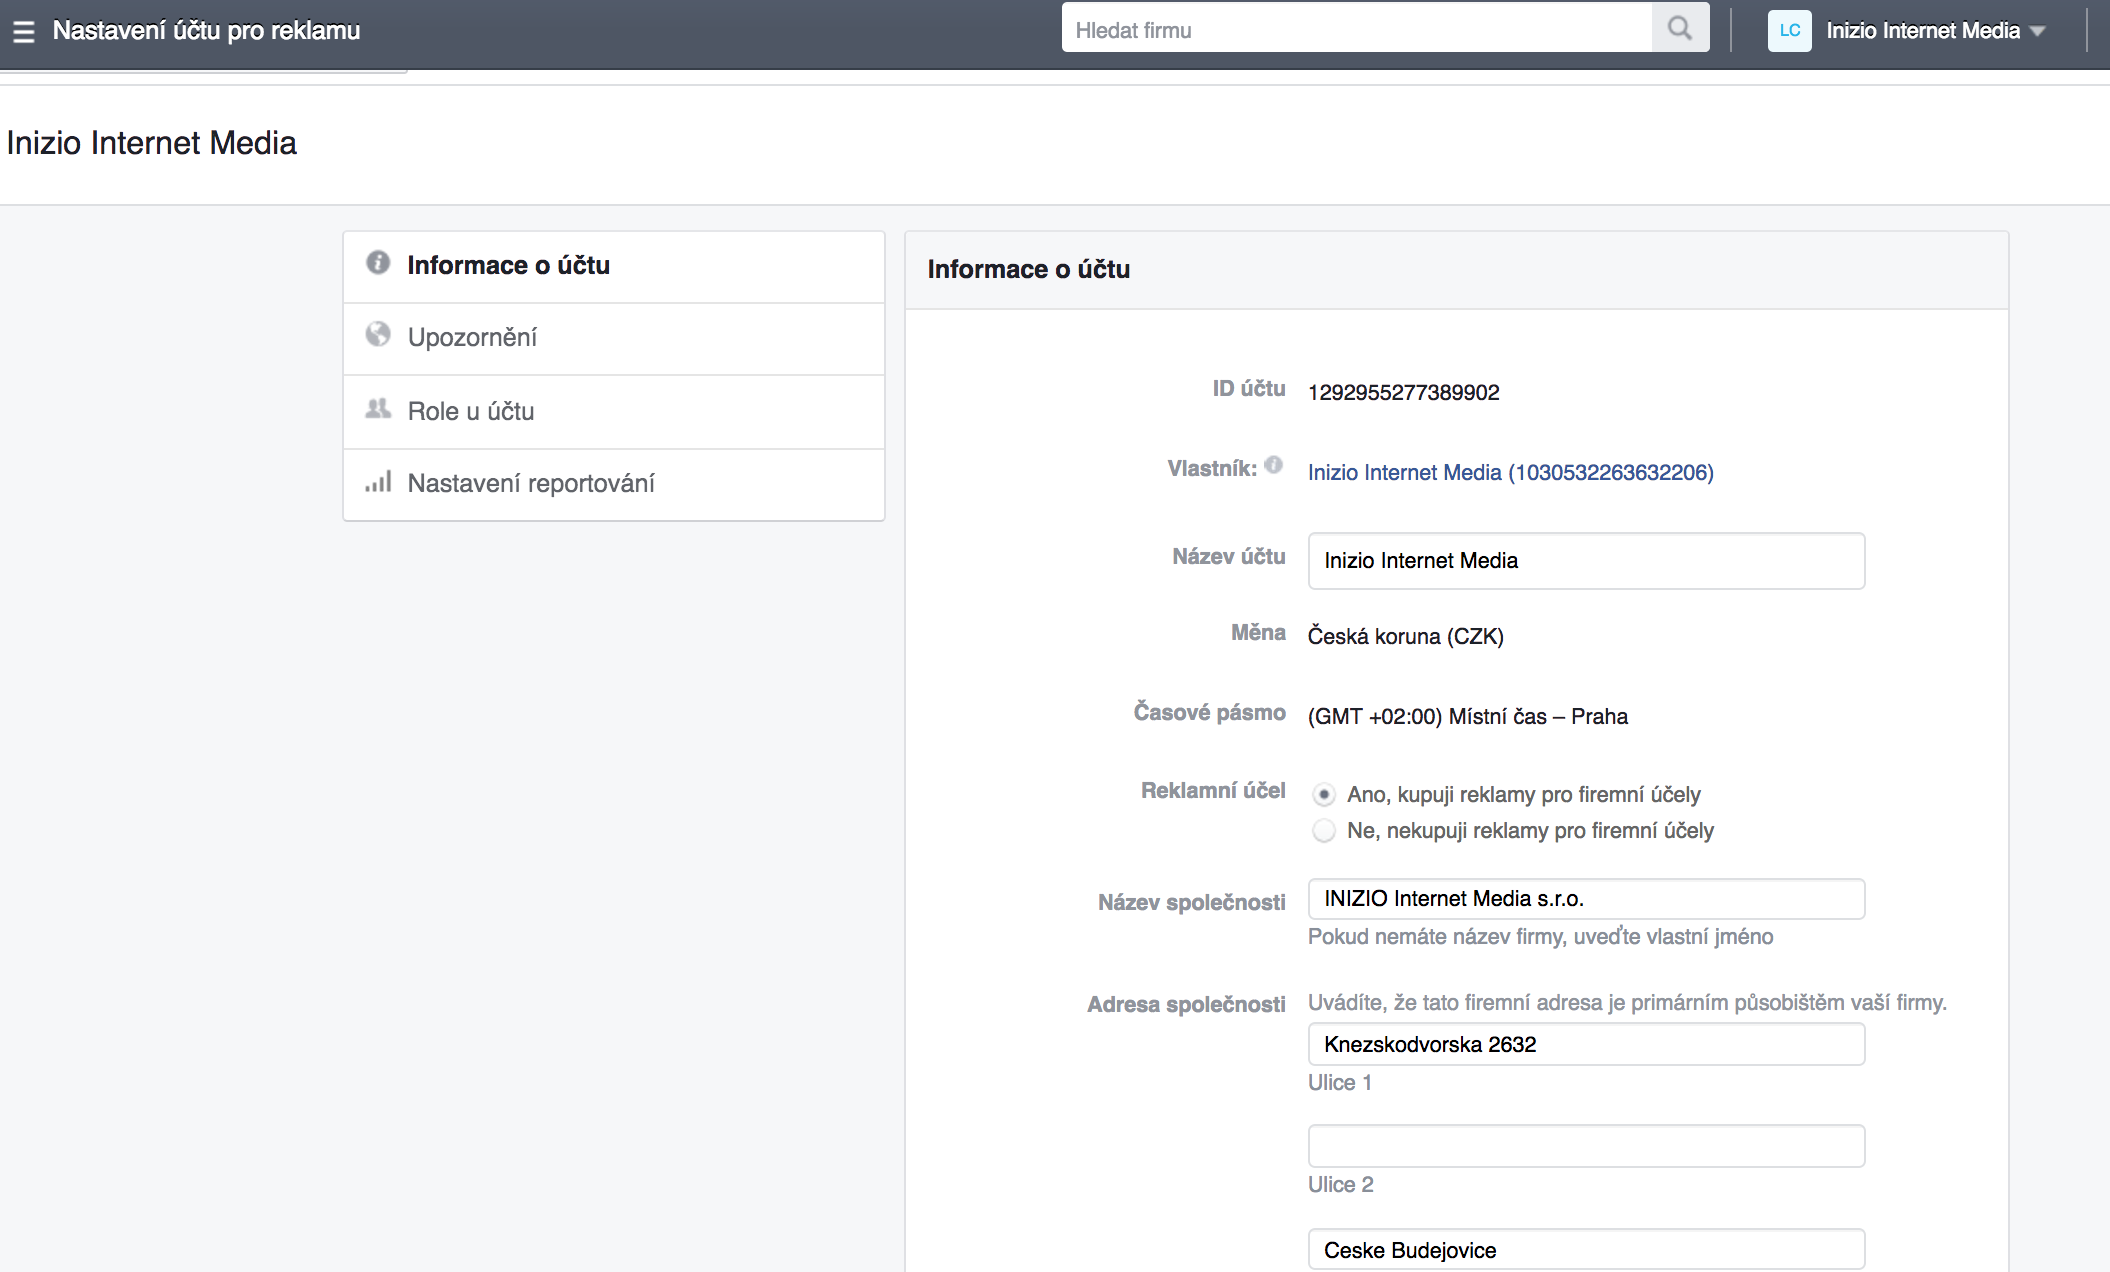This screenshot has height=1272, width=2110.
Task: Click the hint text 'Pokud nemáte název firmy, uveďte vlastní jméno'
Action: point(1541,937)
